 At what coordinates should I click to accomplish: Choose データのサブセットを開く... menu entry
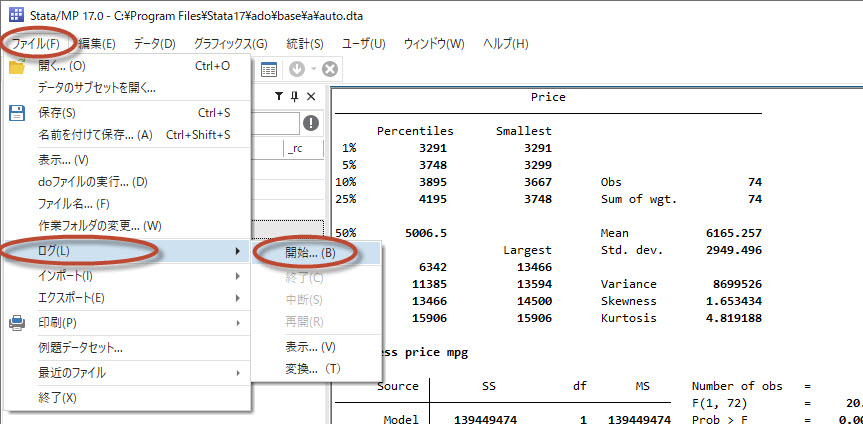click(x=129, y=88)
